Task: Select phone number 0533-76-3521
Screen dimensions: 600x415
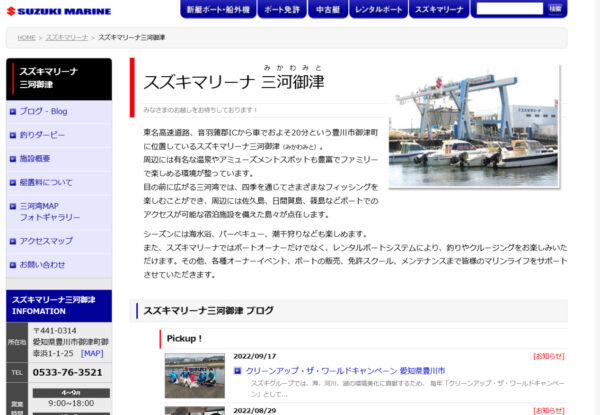Action: (x=67, y=373)
